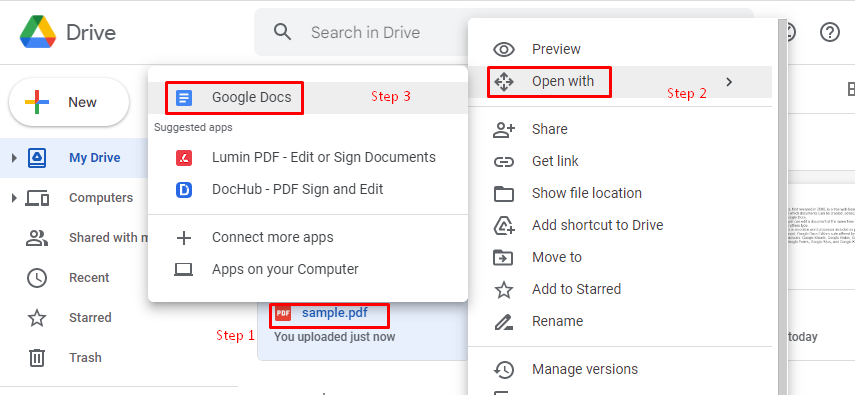855x395 pixels.
Task: Click the colorful plus icon on New
Action: click(x=37, y=103)
